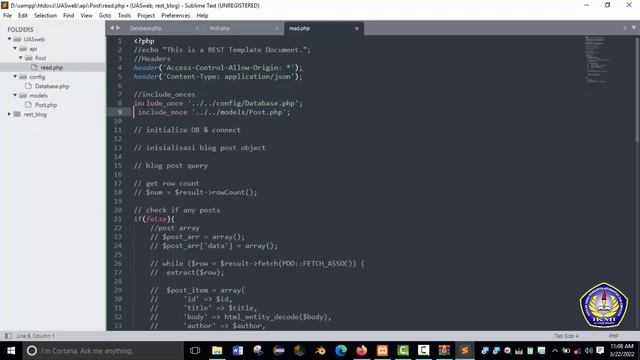Collapse the Post folder in sidebar
This screenshot has height=360, width=640.
pyautogui.click(x=21, y=58)
